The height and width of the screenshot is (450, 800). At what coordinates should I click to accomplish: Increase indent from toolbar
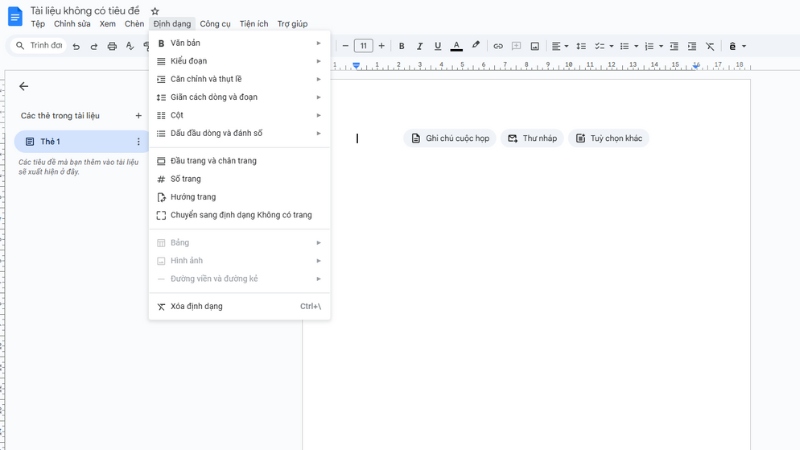click(x=692, y=46)
